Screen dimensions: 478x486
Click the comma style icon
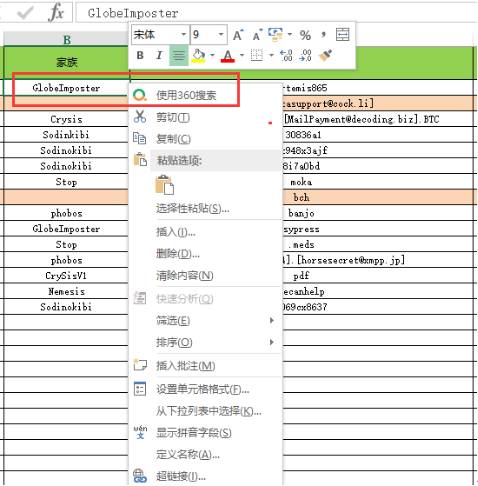point(323,34)
